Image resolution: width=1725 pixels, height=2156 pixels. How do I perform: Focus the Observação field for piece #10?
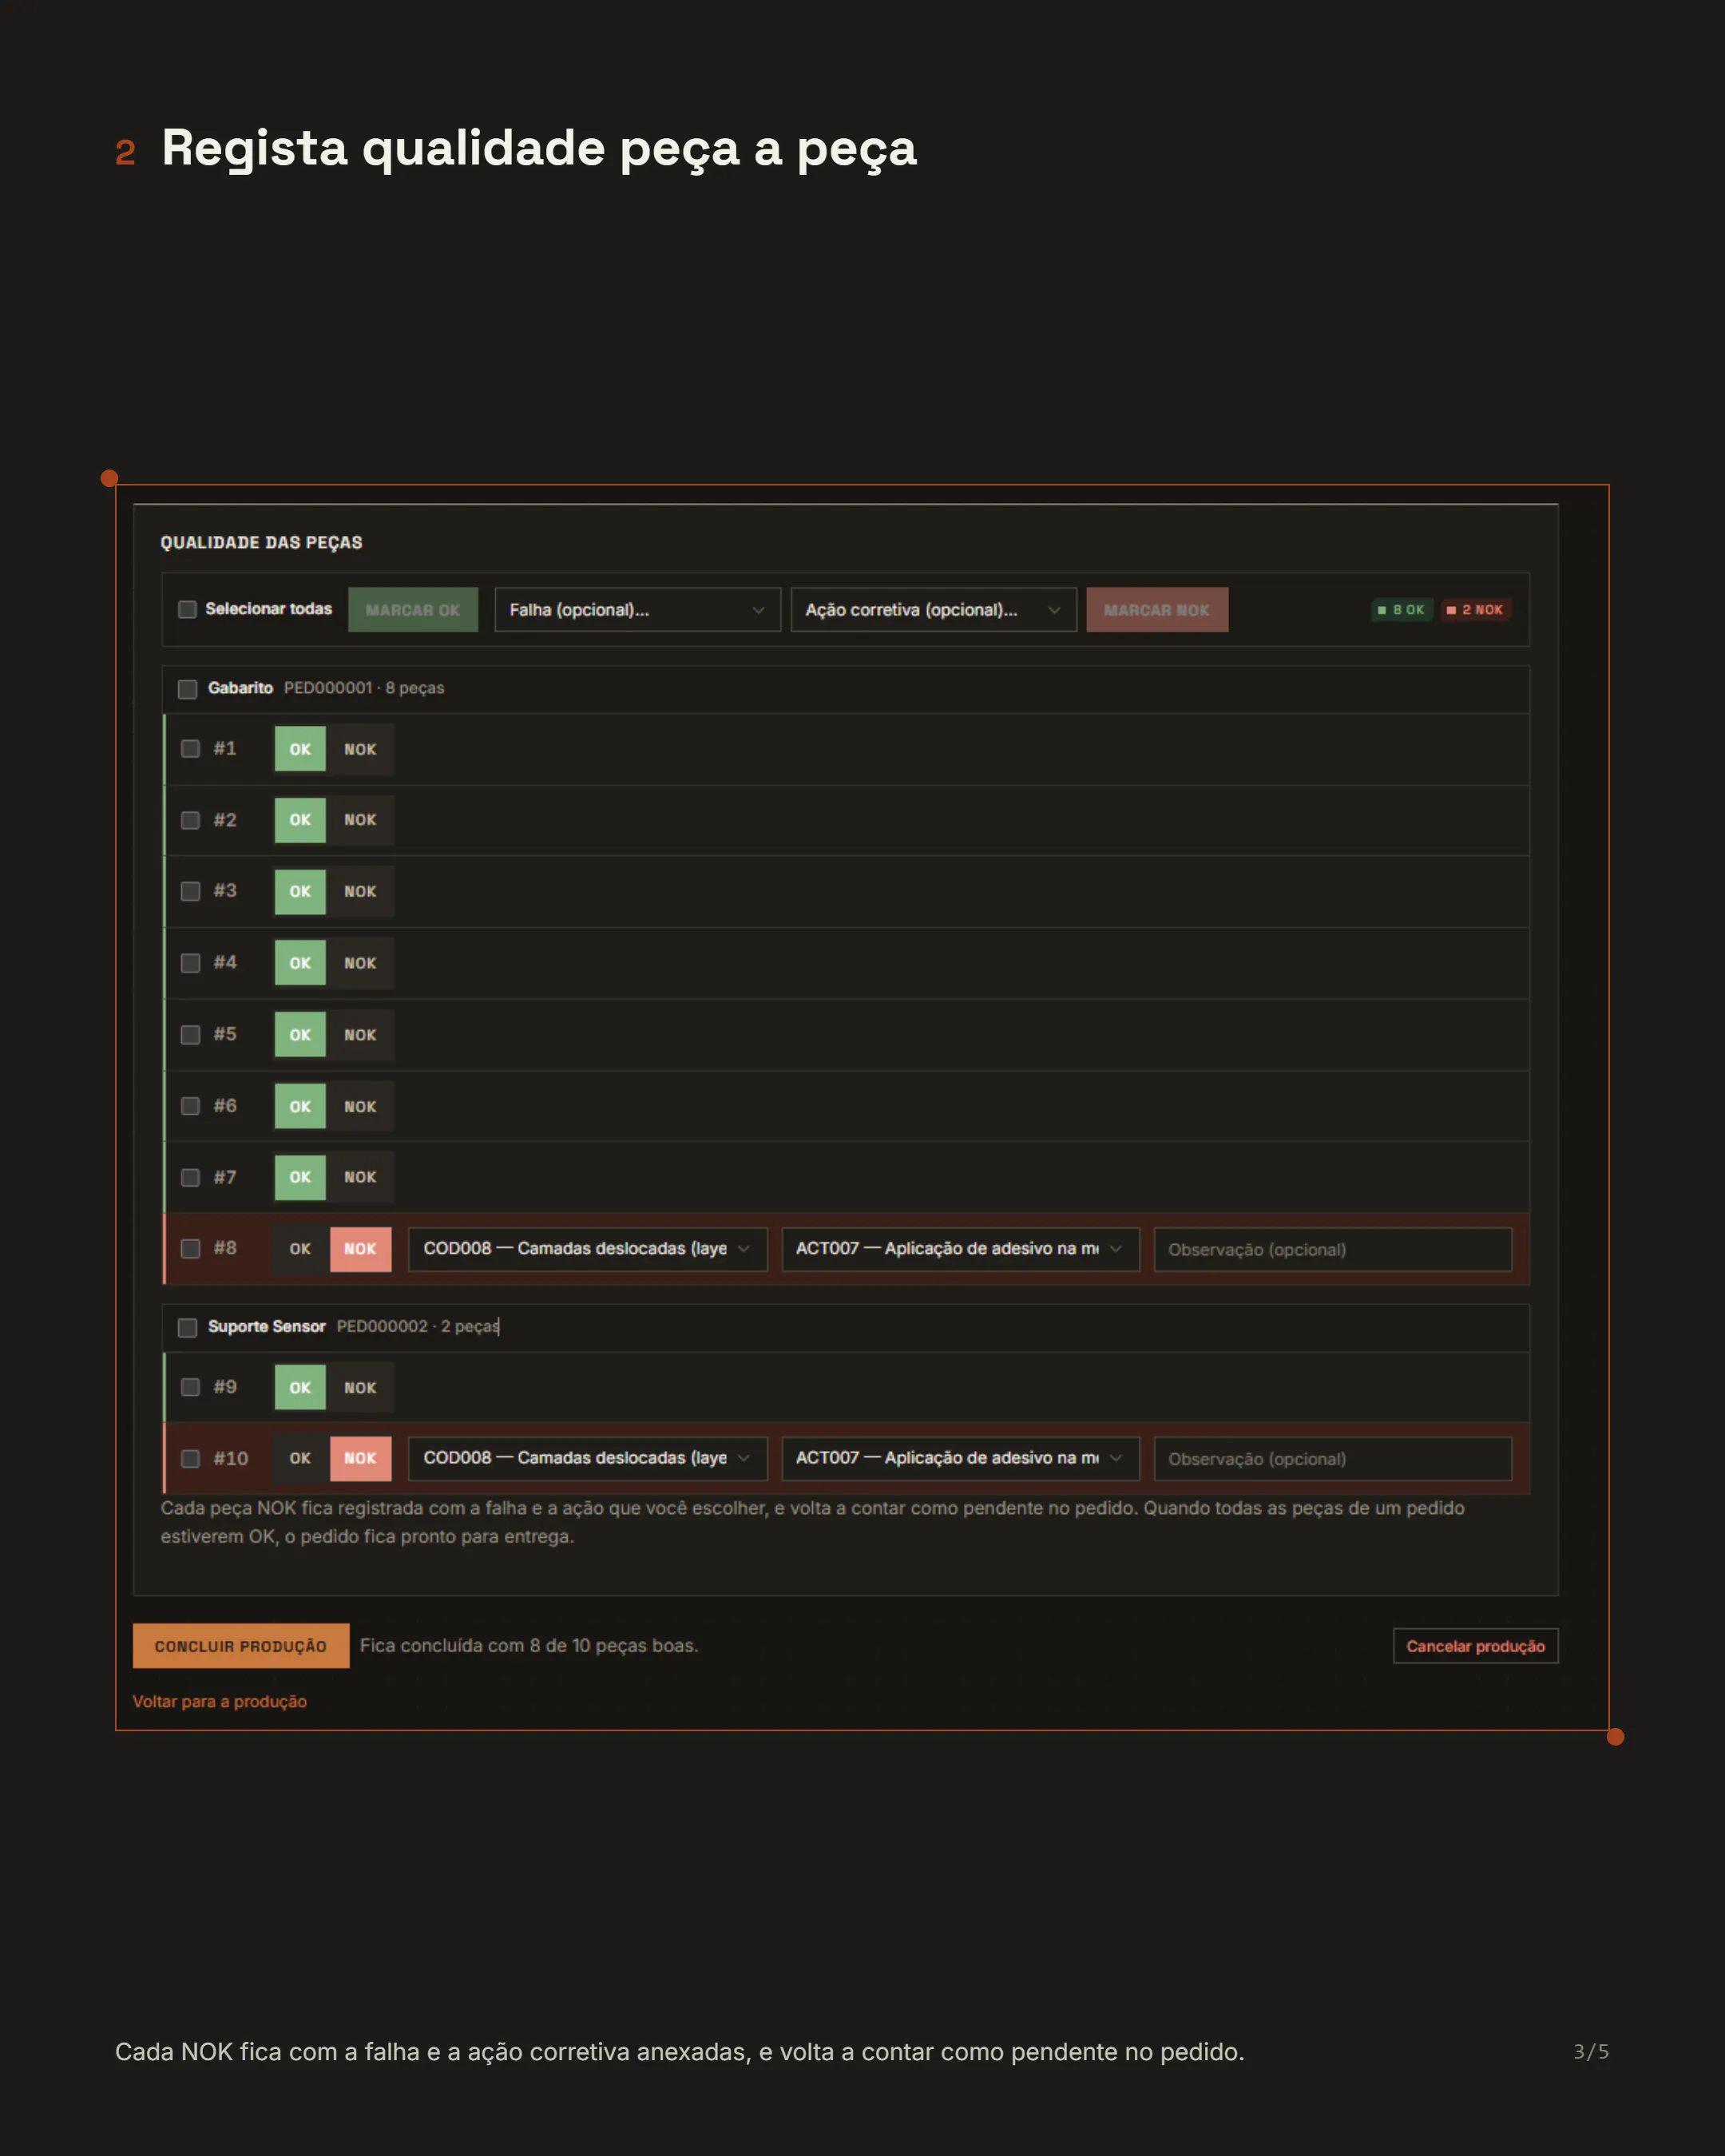(1333, 1458)
